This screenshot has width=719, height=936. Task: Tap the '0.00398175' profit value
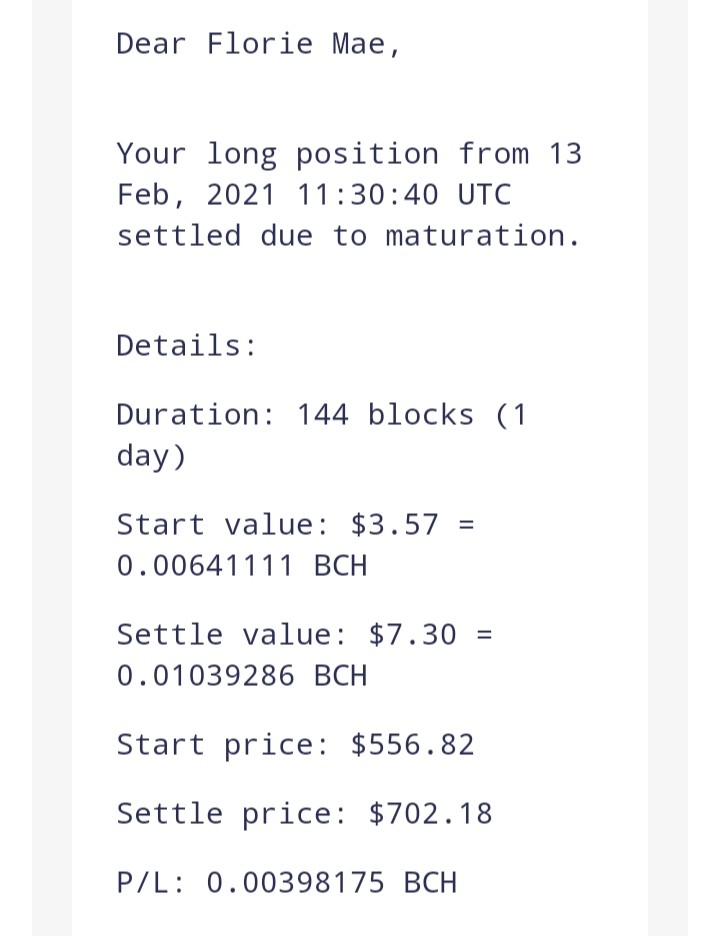(x=295, y=883)
